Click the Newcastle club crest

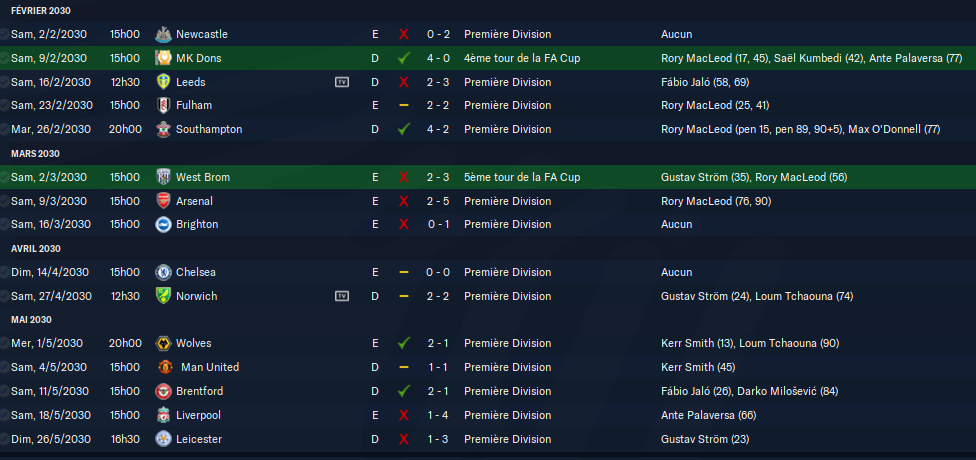click(163, 34)
